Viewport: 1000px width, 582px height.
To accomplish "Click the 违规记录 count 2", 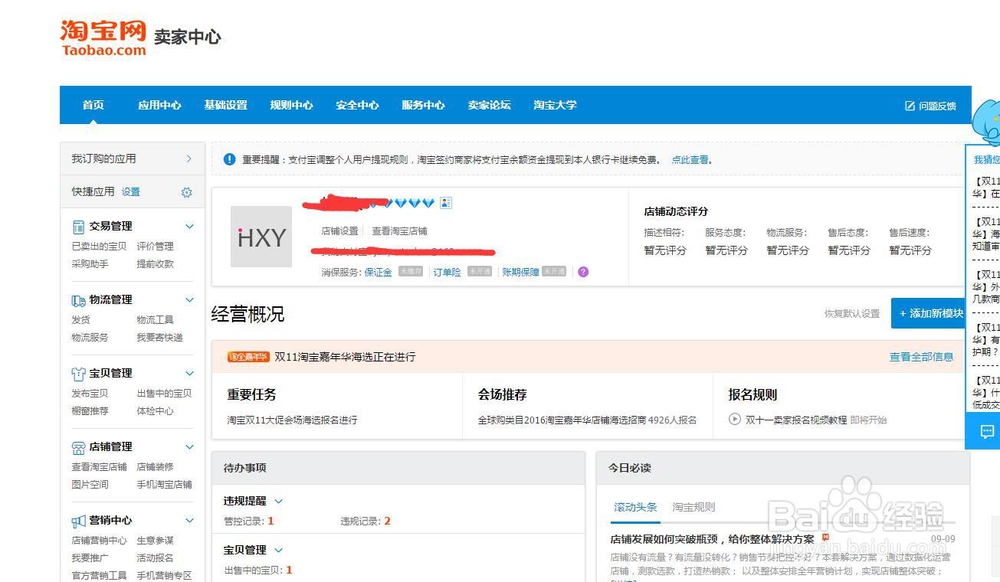I will (x=387, y=521).
